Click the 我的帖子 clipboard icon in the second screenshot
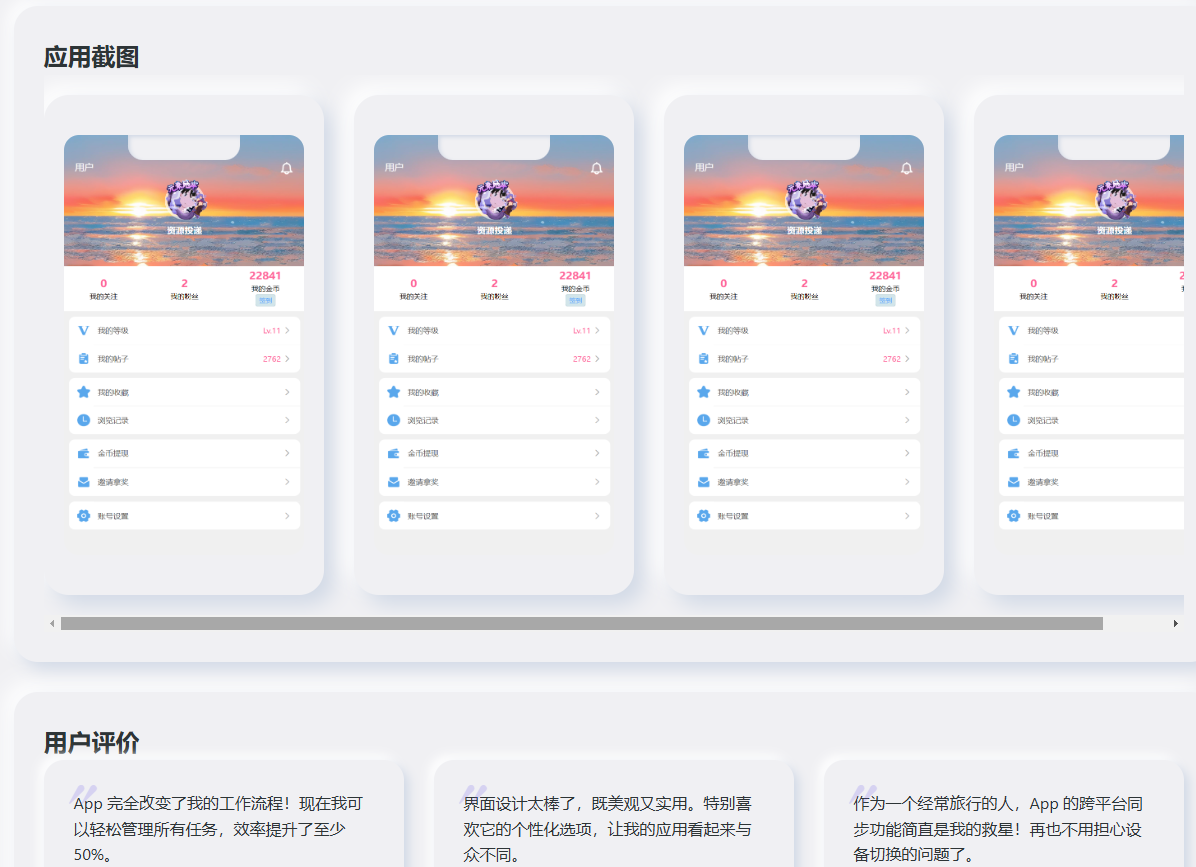This screenshot has width=1196, height=867. pyautogui.click(x=394, y=359)
